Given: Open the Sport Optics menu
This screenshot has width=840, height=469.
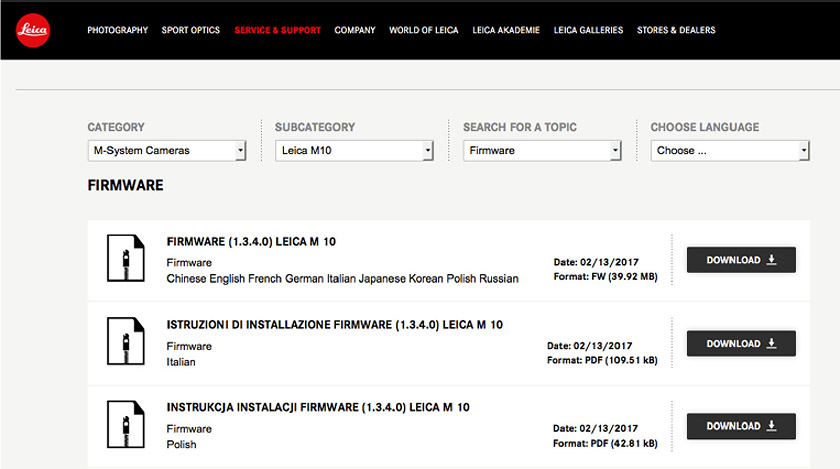Looking at the screenshot, I should (191, 30).
